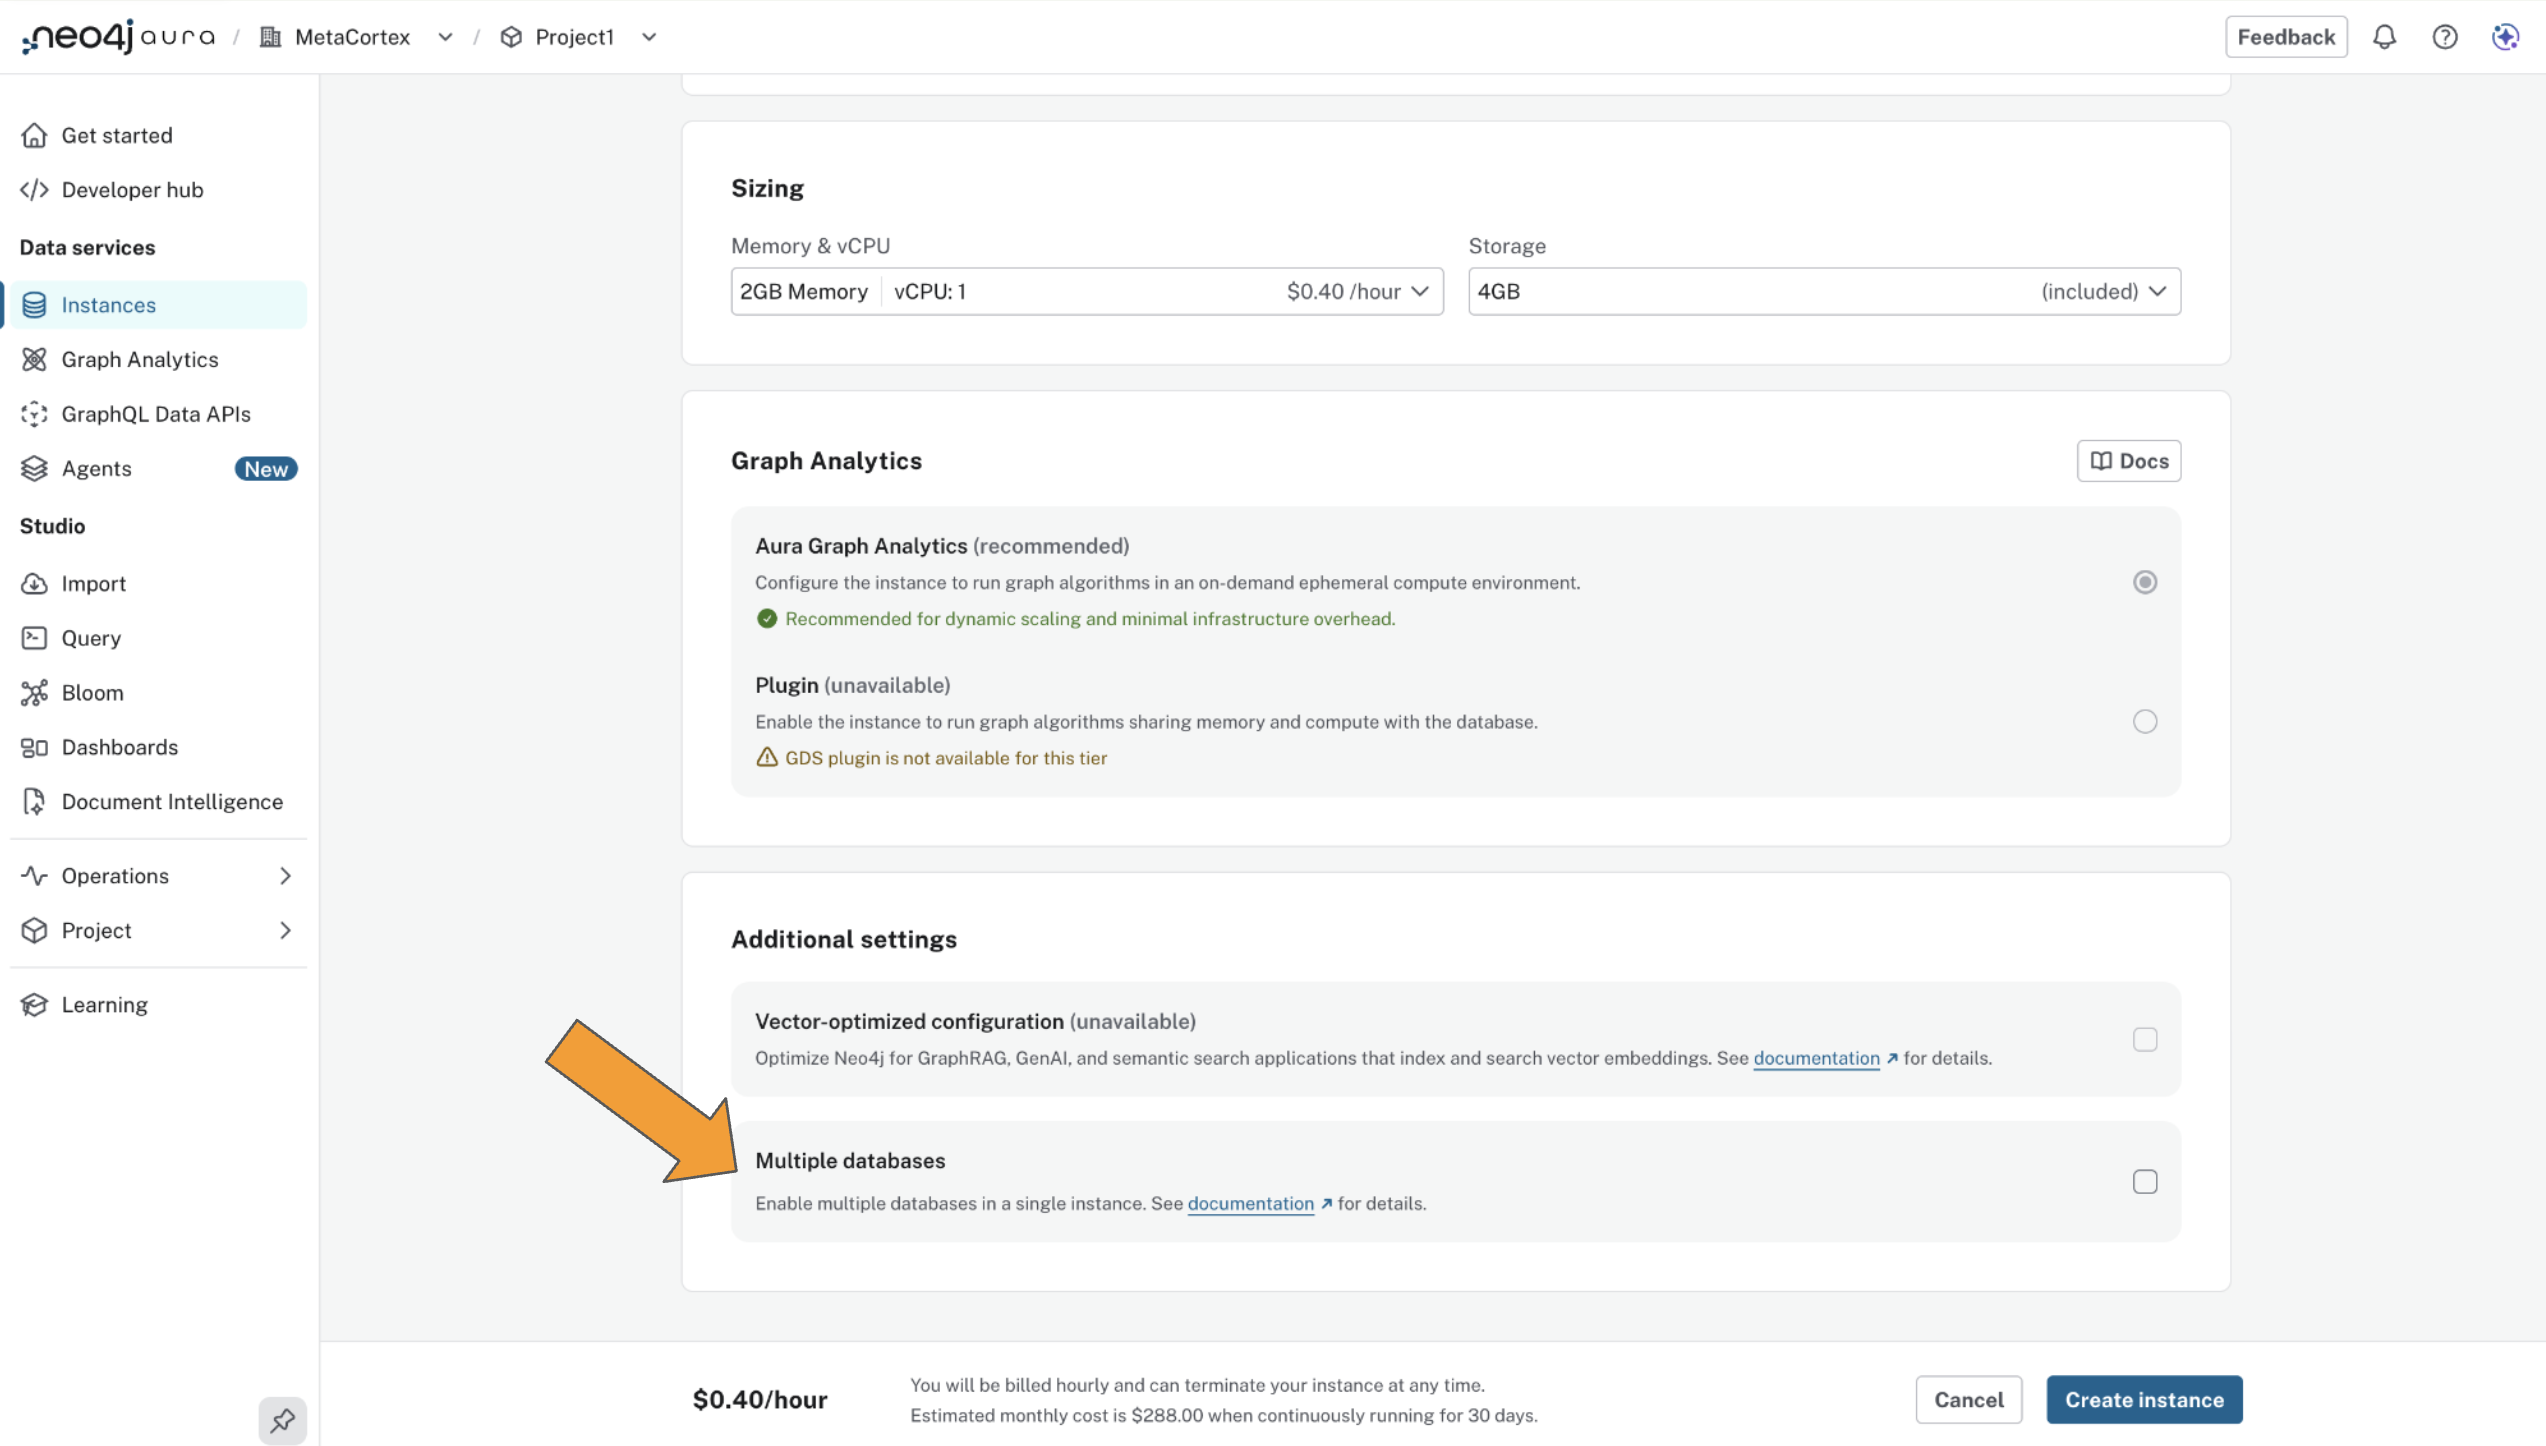Click the $0.40/hour price total
The height and width of the screenshot is (1446, 2546).
pos(760,1400)
